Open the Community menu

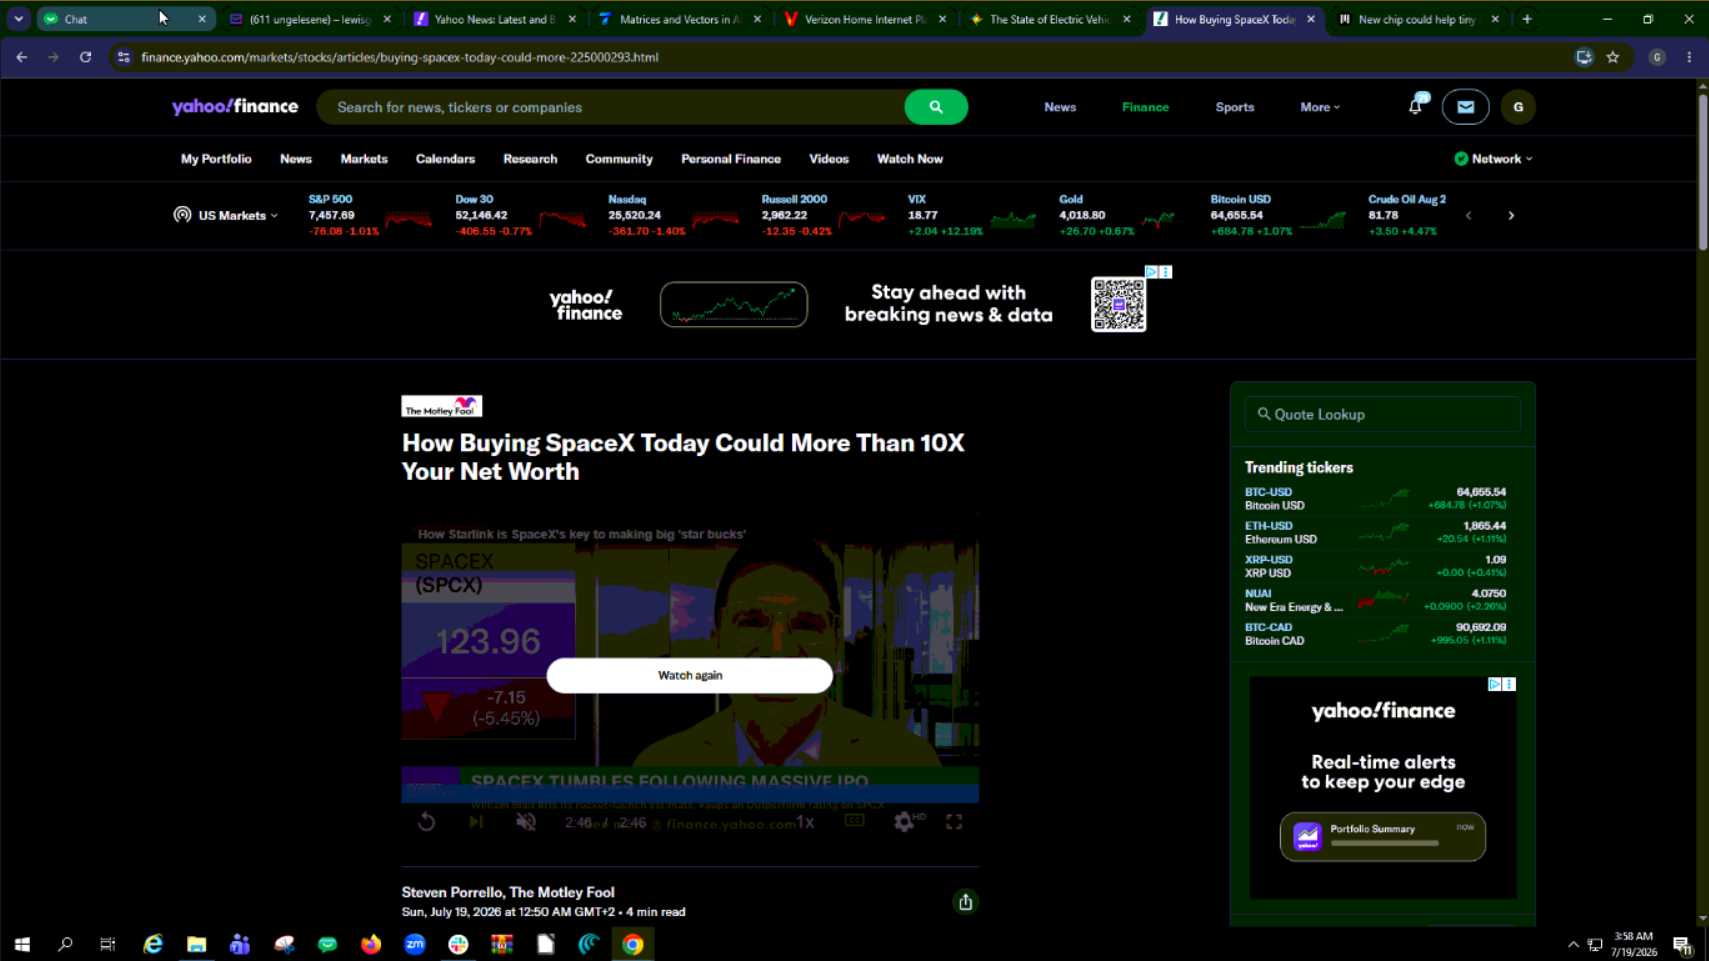click(x=619, y=159)
